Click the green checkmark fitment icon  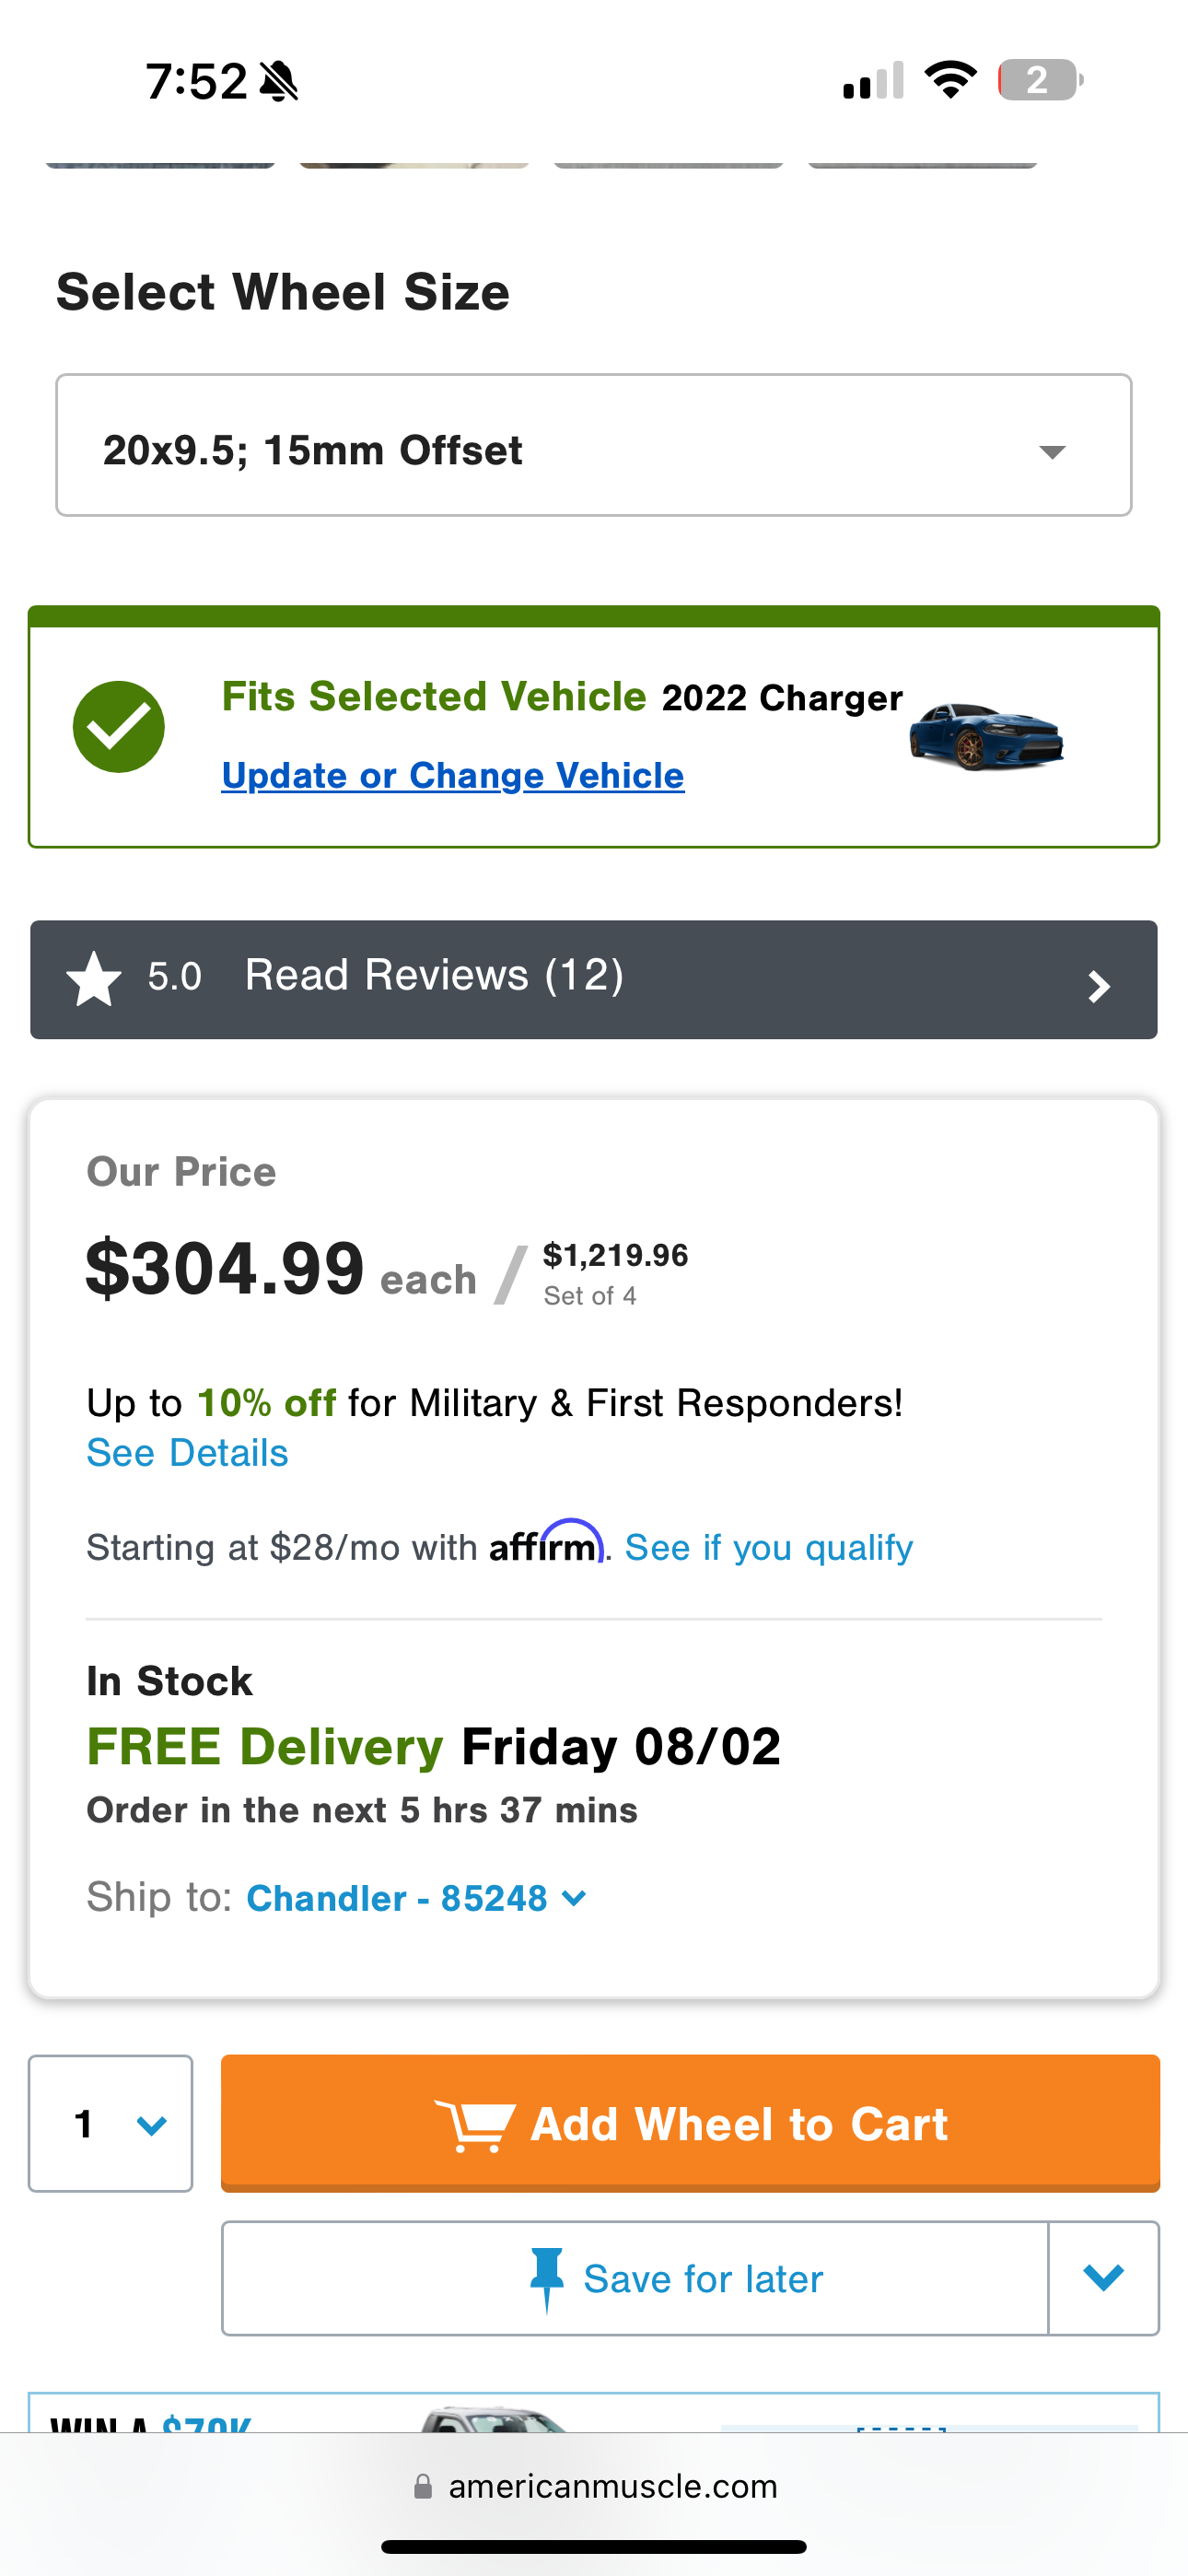[119, 727]
